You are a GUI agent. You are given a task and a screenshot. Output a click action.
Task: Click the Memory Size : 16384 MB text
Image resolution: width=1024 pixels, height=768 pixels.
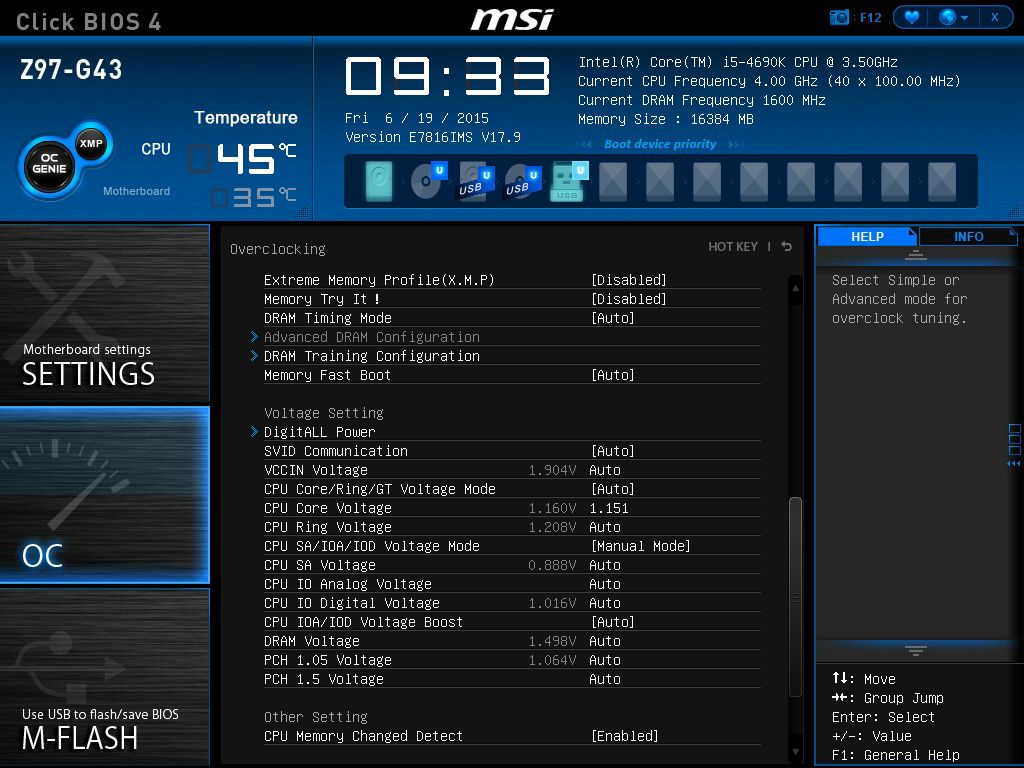click(665, 119)
